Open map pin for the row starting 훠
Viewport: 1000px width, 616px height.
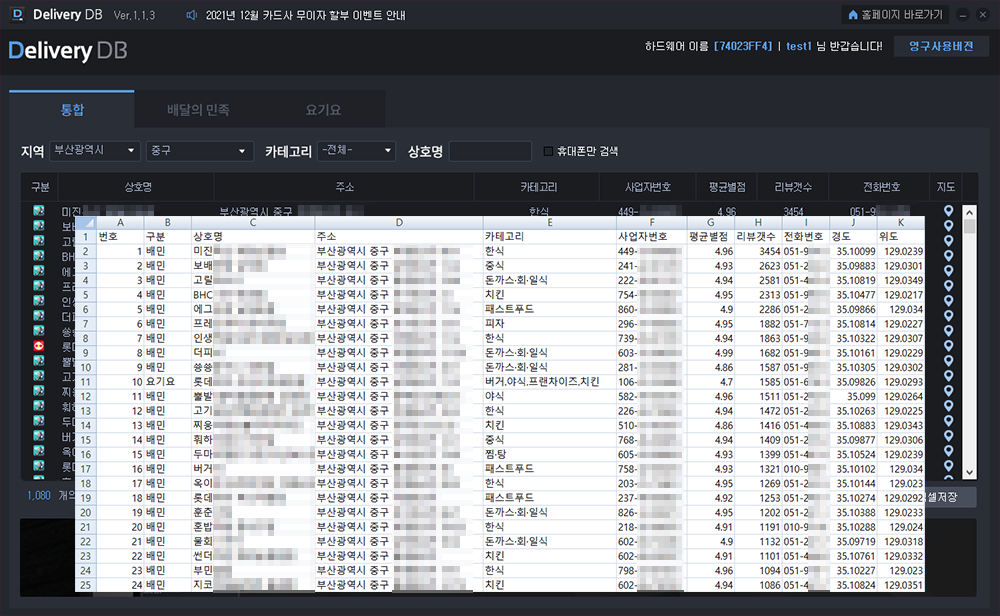948,406
